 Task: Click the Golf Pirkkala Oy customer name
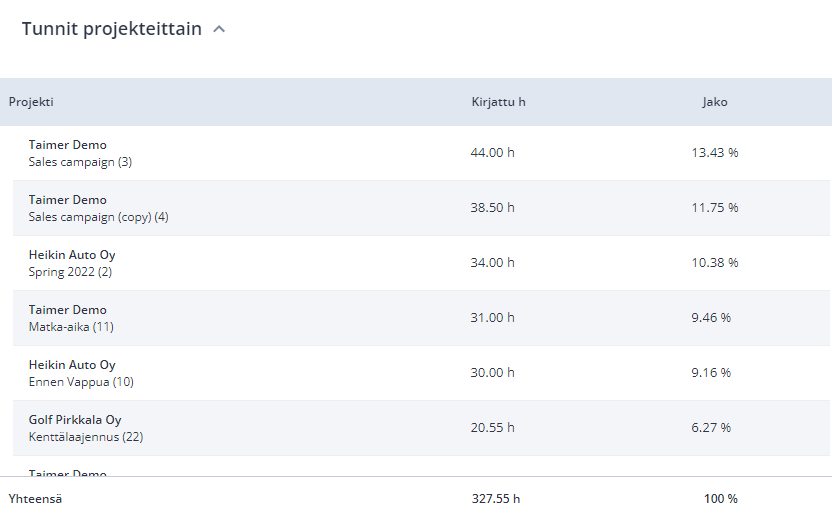pos(75,420)
